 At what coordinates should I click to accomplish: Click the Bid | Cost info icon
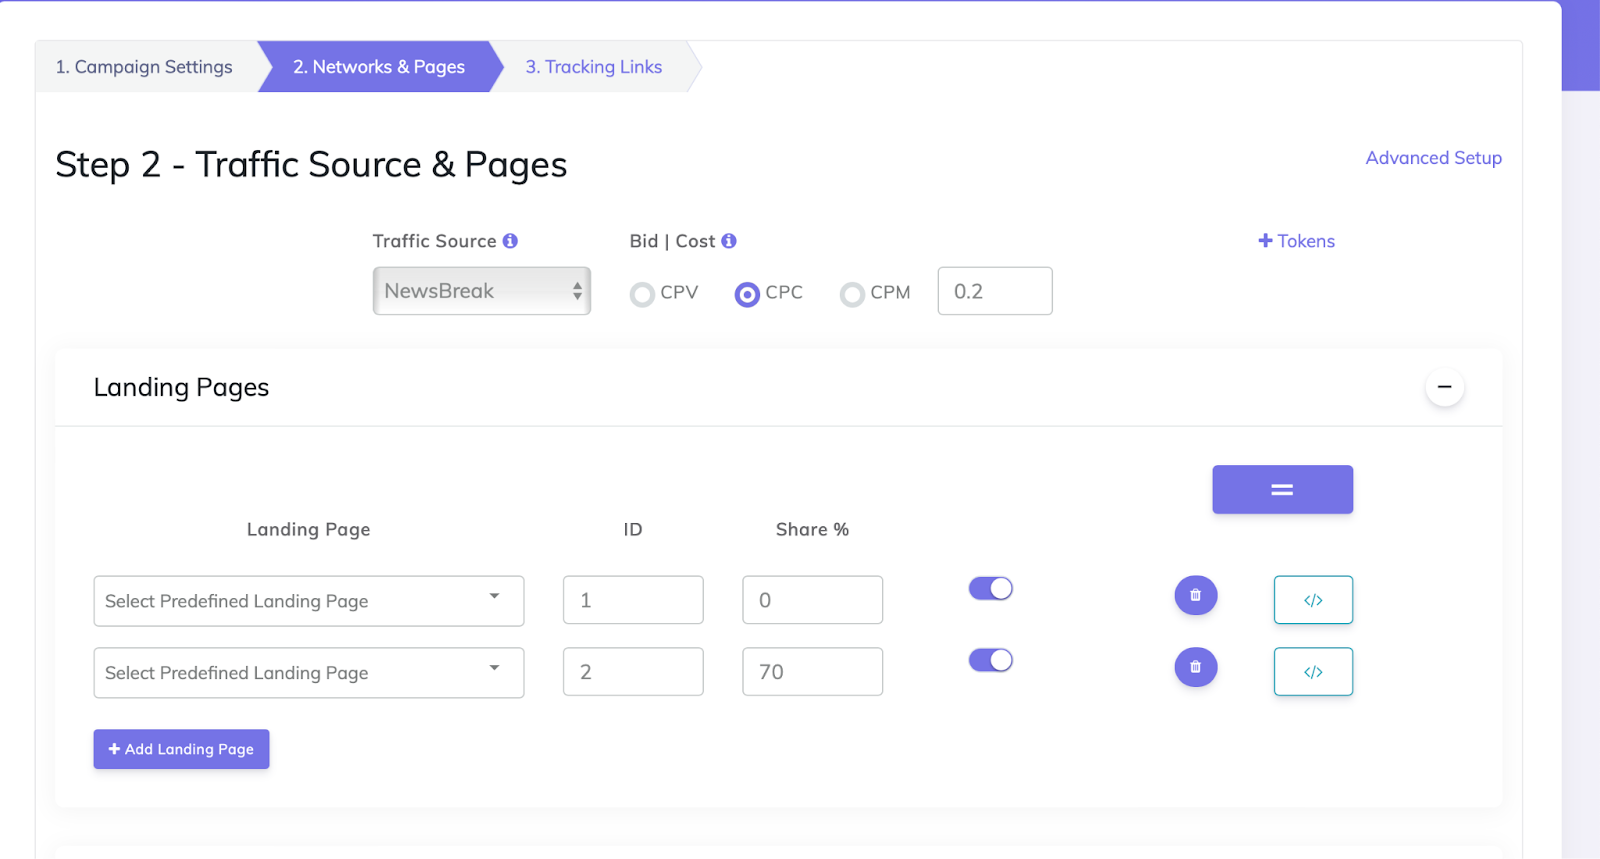point(729,241)
